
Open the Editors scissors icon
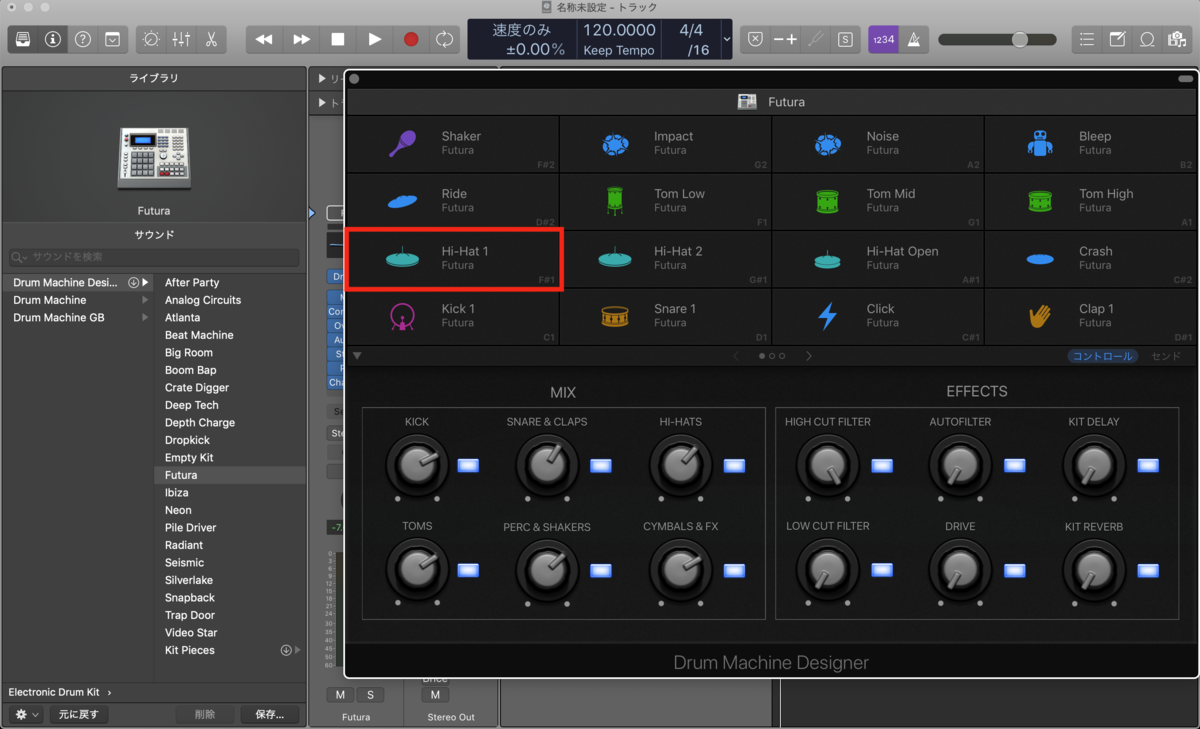pyautogui.click(x=211, y=40)
